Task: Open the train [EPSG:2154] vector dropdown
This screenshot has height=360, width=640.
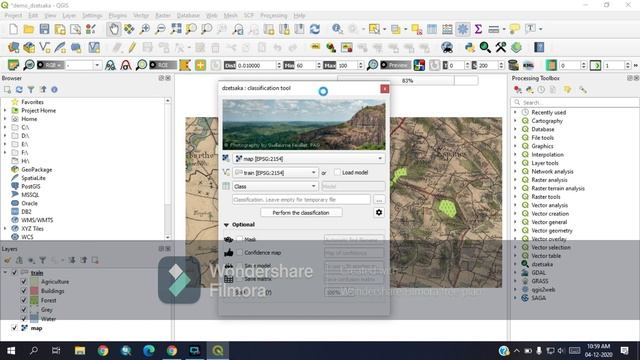Action: point(275,173)
